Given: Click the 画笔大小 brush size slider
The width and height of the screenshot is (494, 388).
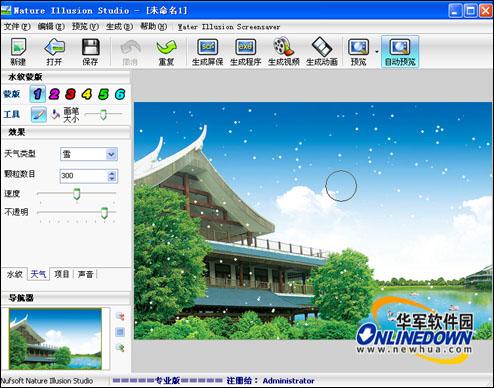Looking at the screenshot, I should click(x=103, y=114).
